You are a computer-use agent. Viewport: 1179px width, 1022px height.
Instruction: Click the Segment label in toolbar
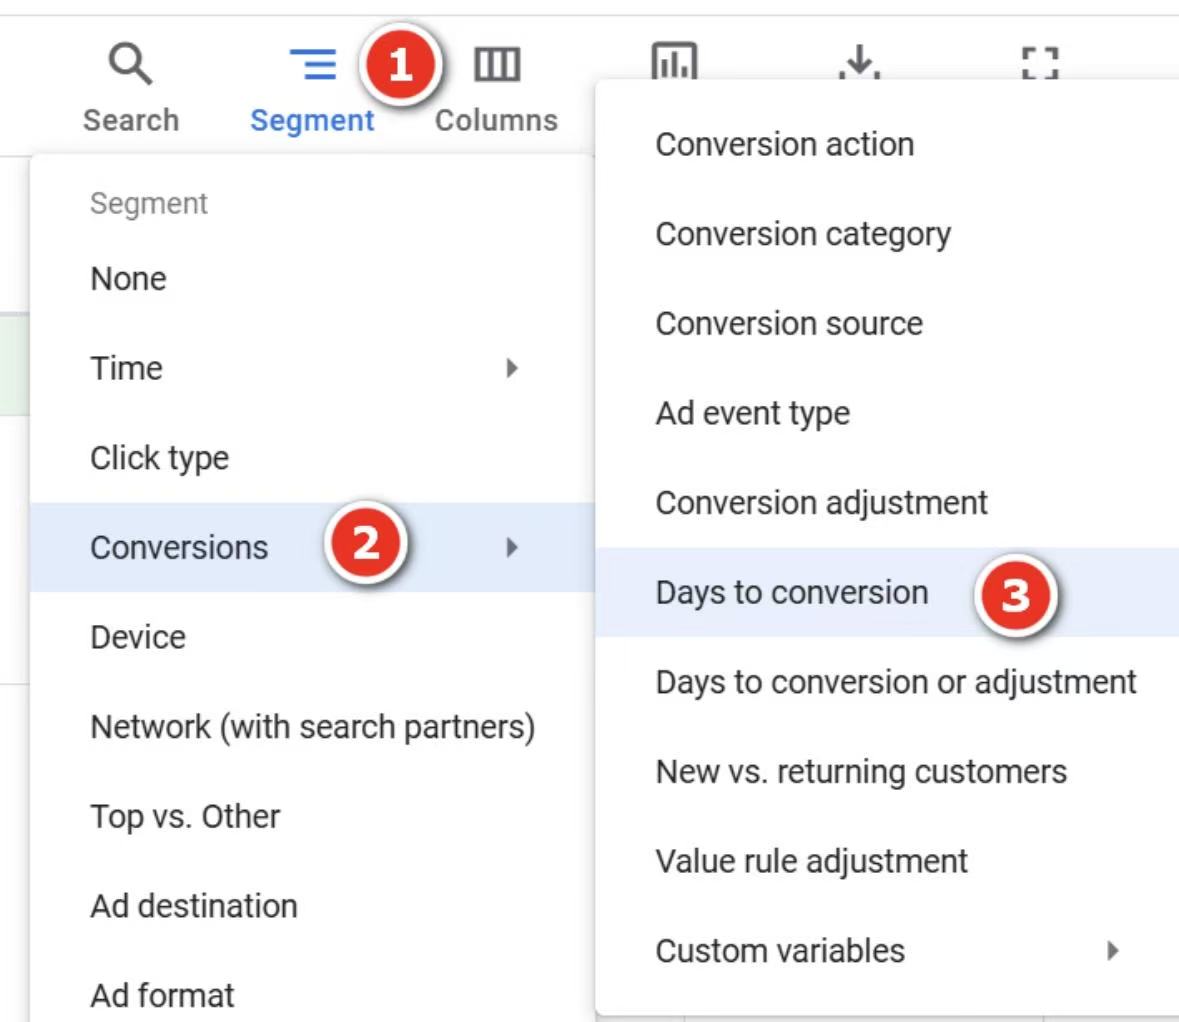[x=312, y=120]
